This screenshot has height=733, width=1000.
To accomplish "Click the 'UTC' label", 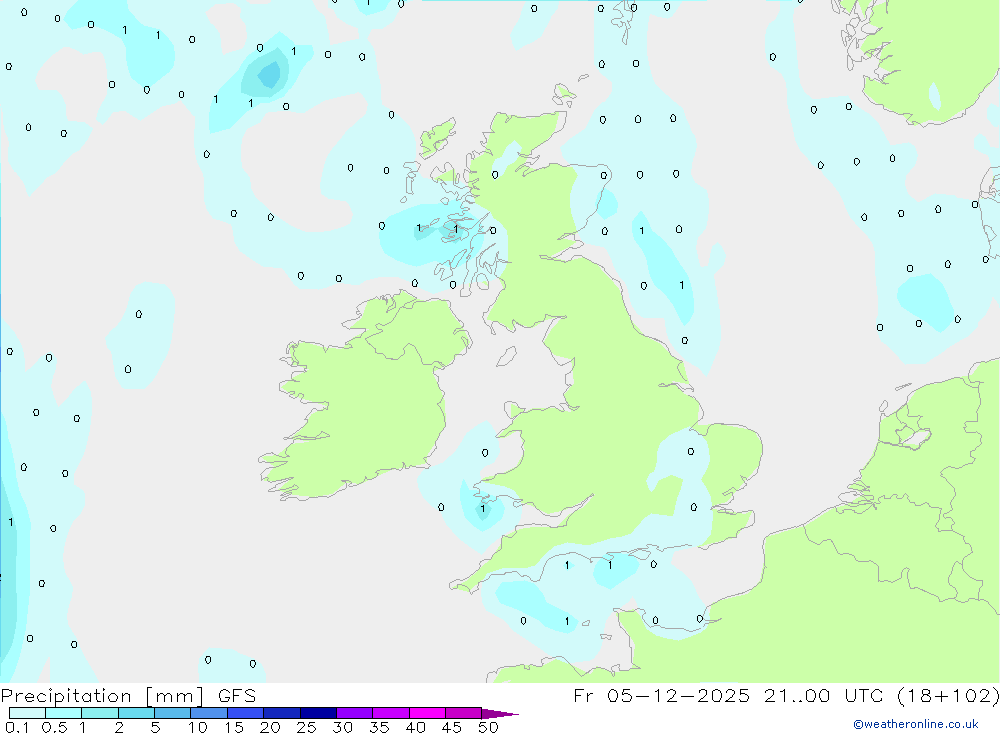I will point(864,695).
